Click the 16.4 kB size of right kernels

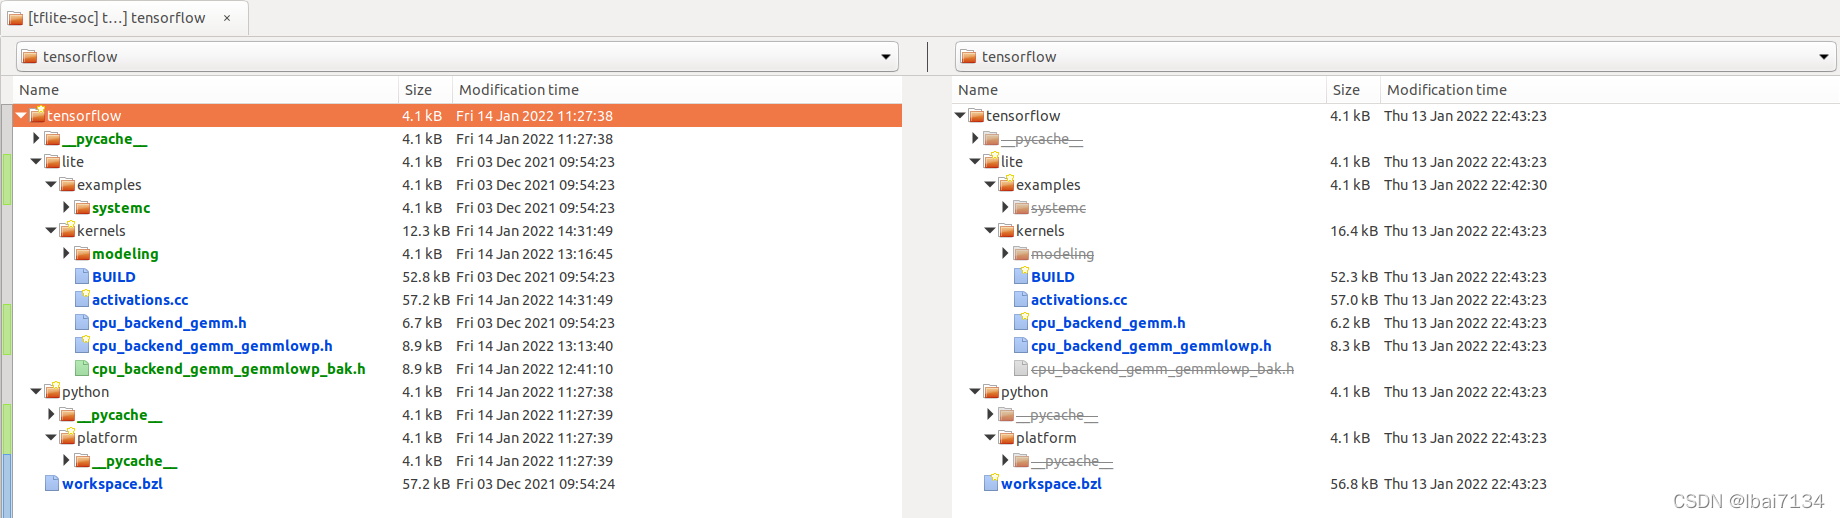1354,230
